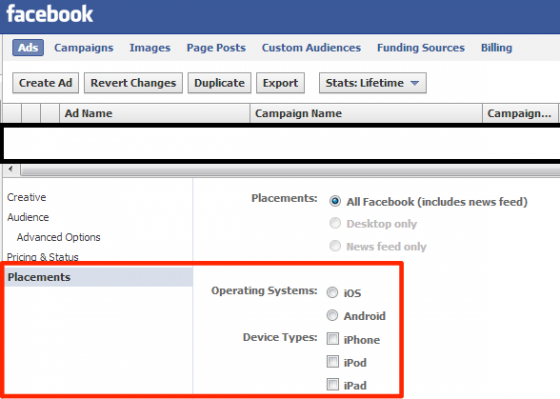This screenshot has height=399, width=560.
Task: Click Revert Changes button
Action: pos(133,83)
